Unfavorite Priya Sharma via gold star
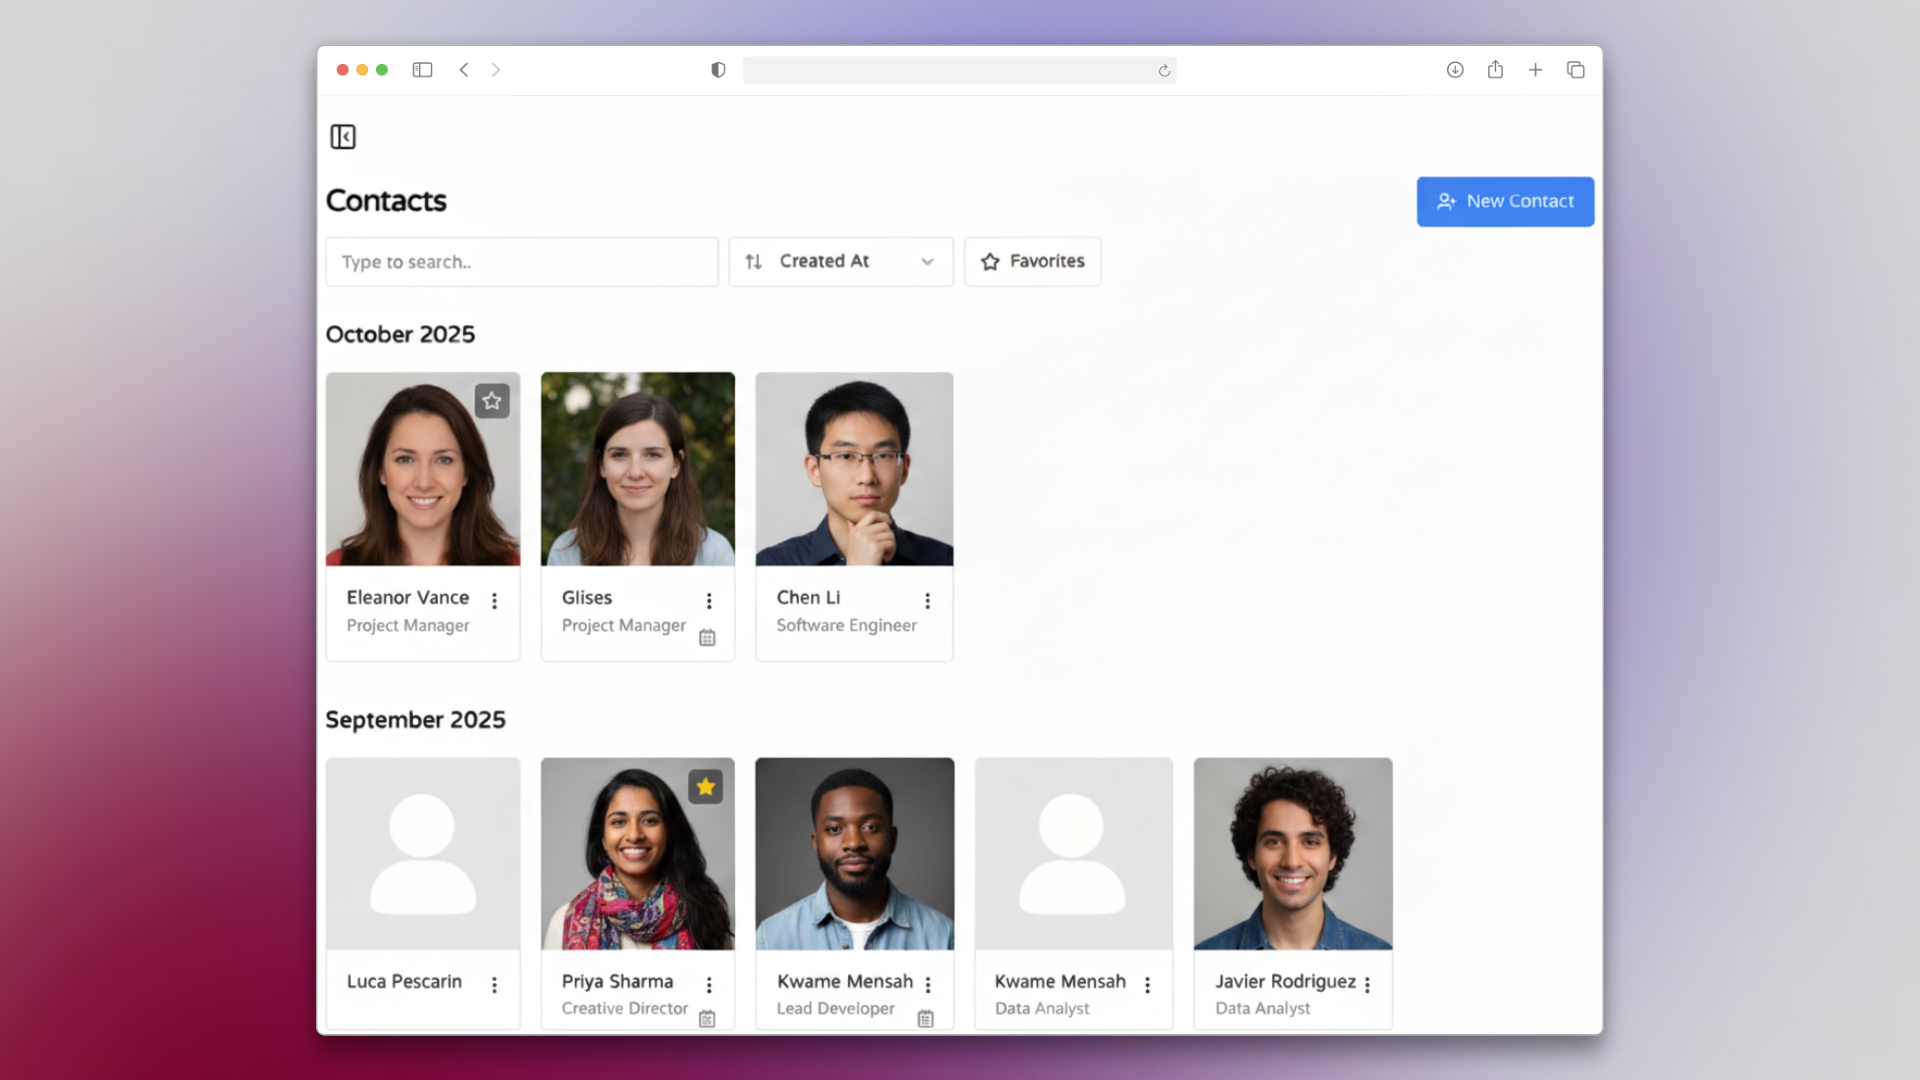 [706, 787]
